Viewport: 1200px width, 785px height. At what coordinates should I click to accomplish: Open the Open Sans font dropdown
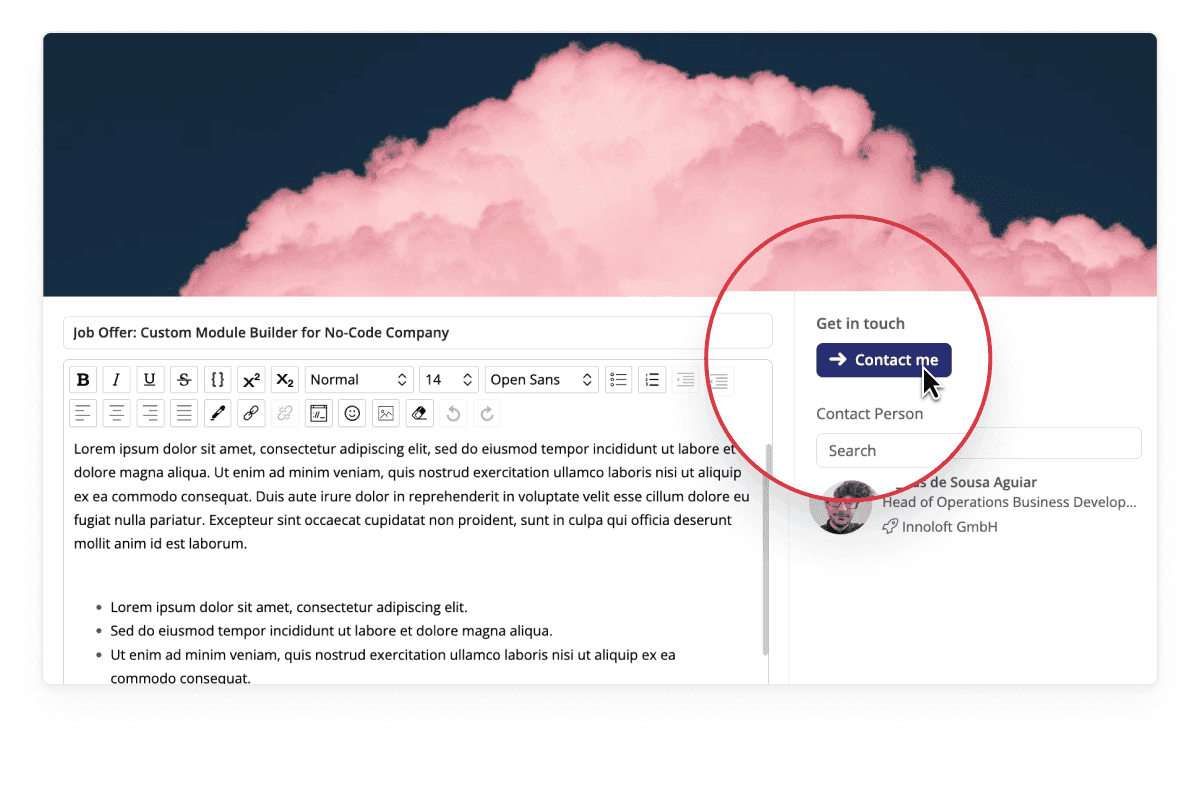click(x=541, y=380)
